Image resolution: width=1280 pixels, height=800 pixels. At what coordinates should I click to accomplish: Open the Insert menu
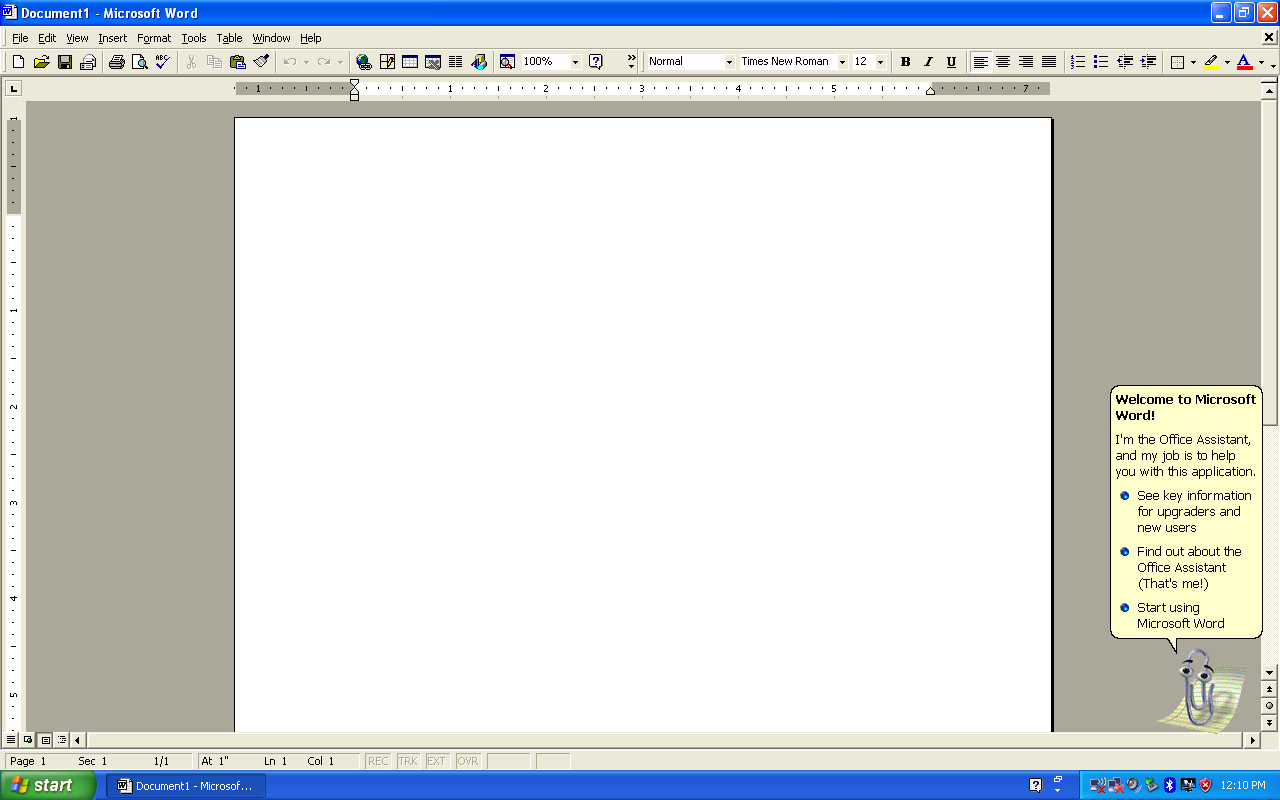112,38
